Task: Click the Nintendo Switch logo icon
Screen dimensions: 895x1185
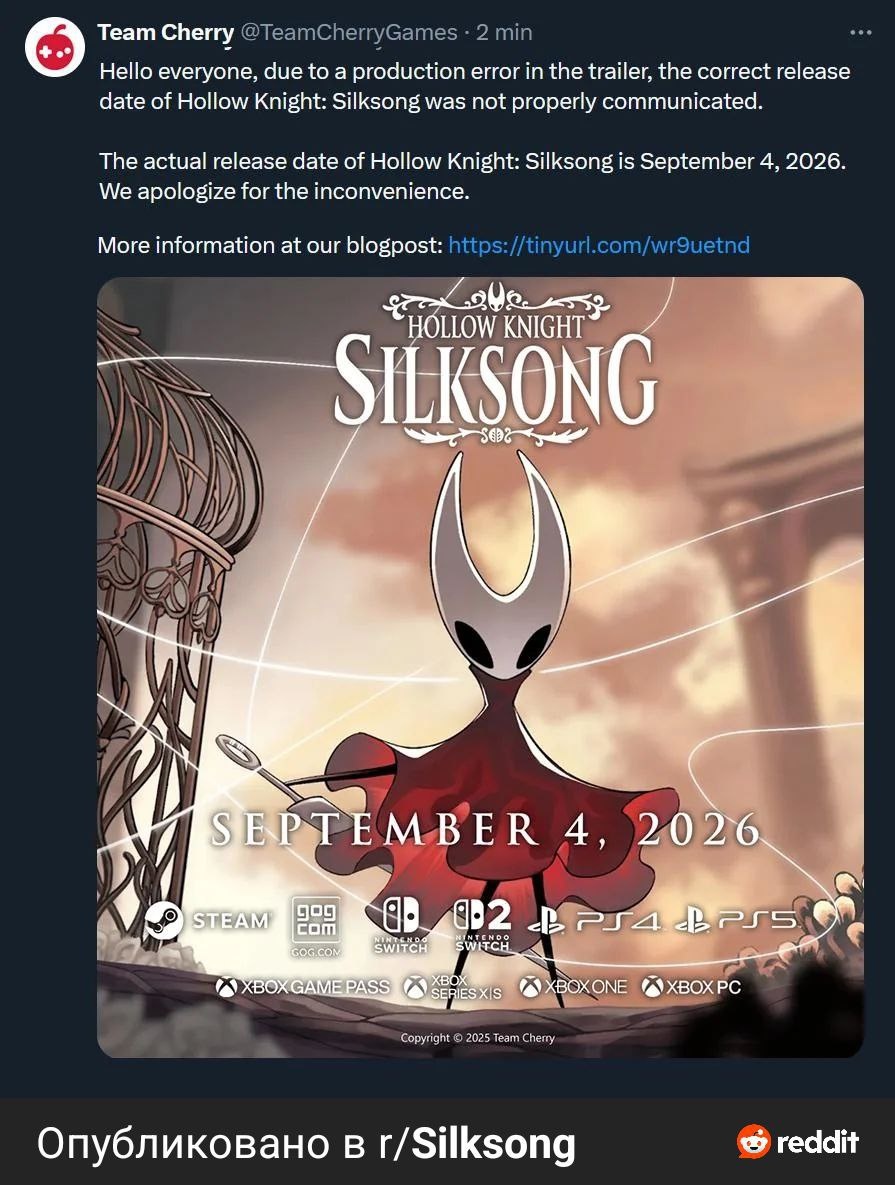Action: click(401, 925)
